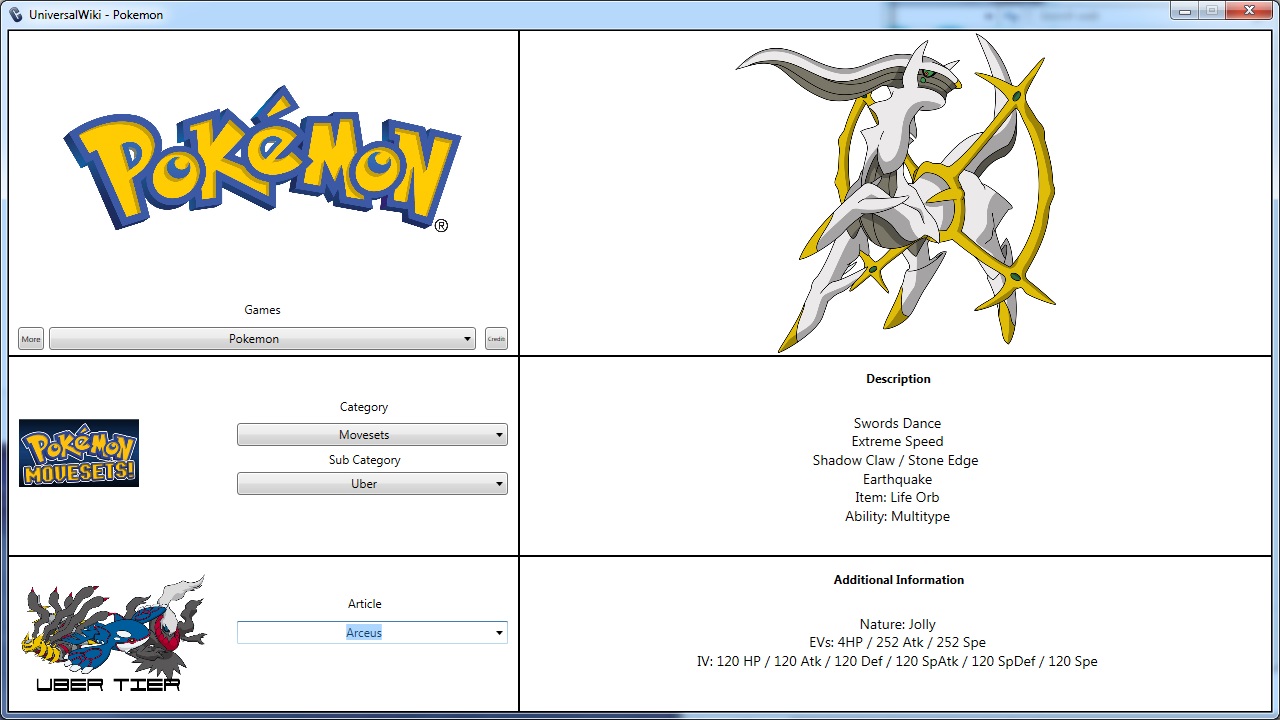Open the Sub Category dropdown showing Uber
This screenshot has width=1280, height=720.
[x=372, y=484]
